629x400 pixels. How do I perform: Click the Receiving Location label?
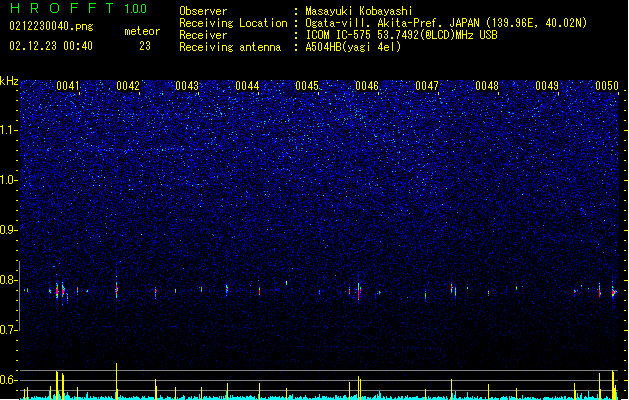coord(233,23)
